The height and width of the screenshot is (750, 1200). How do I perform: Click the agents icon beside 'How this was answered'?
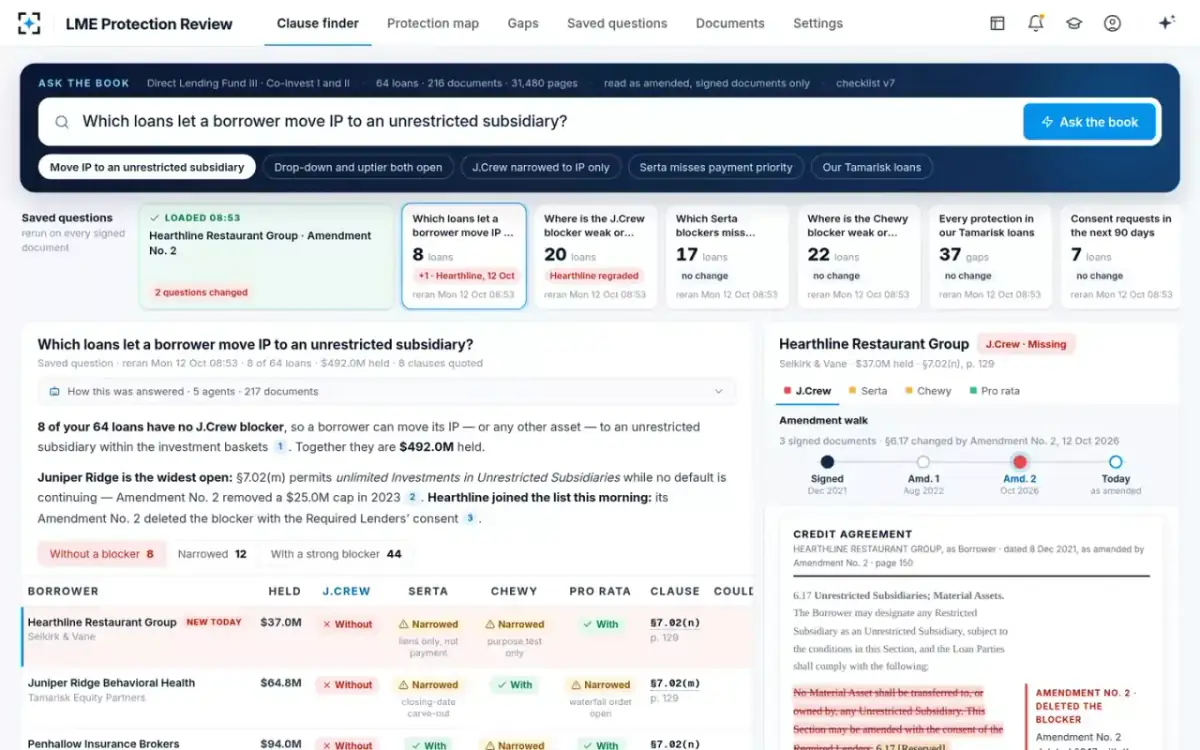coord(54,392)
